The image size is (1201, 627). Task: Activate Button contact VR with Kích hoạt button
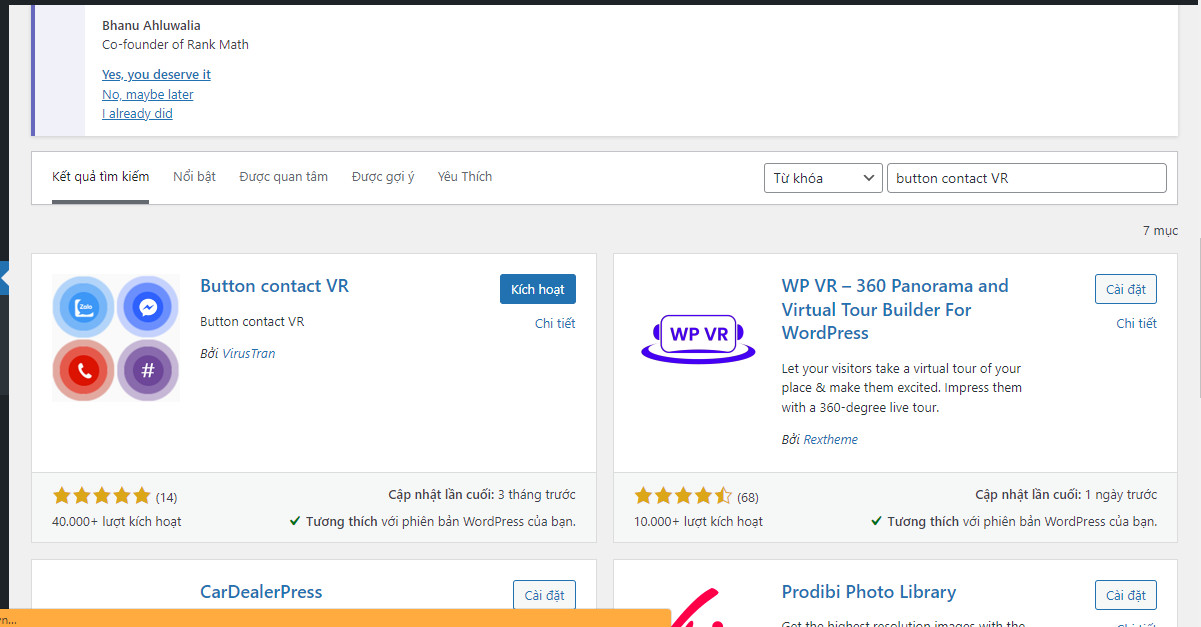pos(537,289)
